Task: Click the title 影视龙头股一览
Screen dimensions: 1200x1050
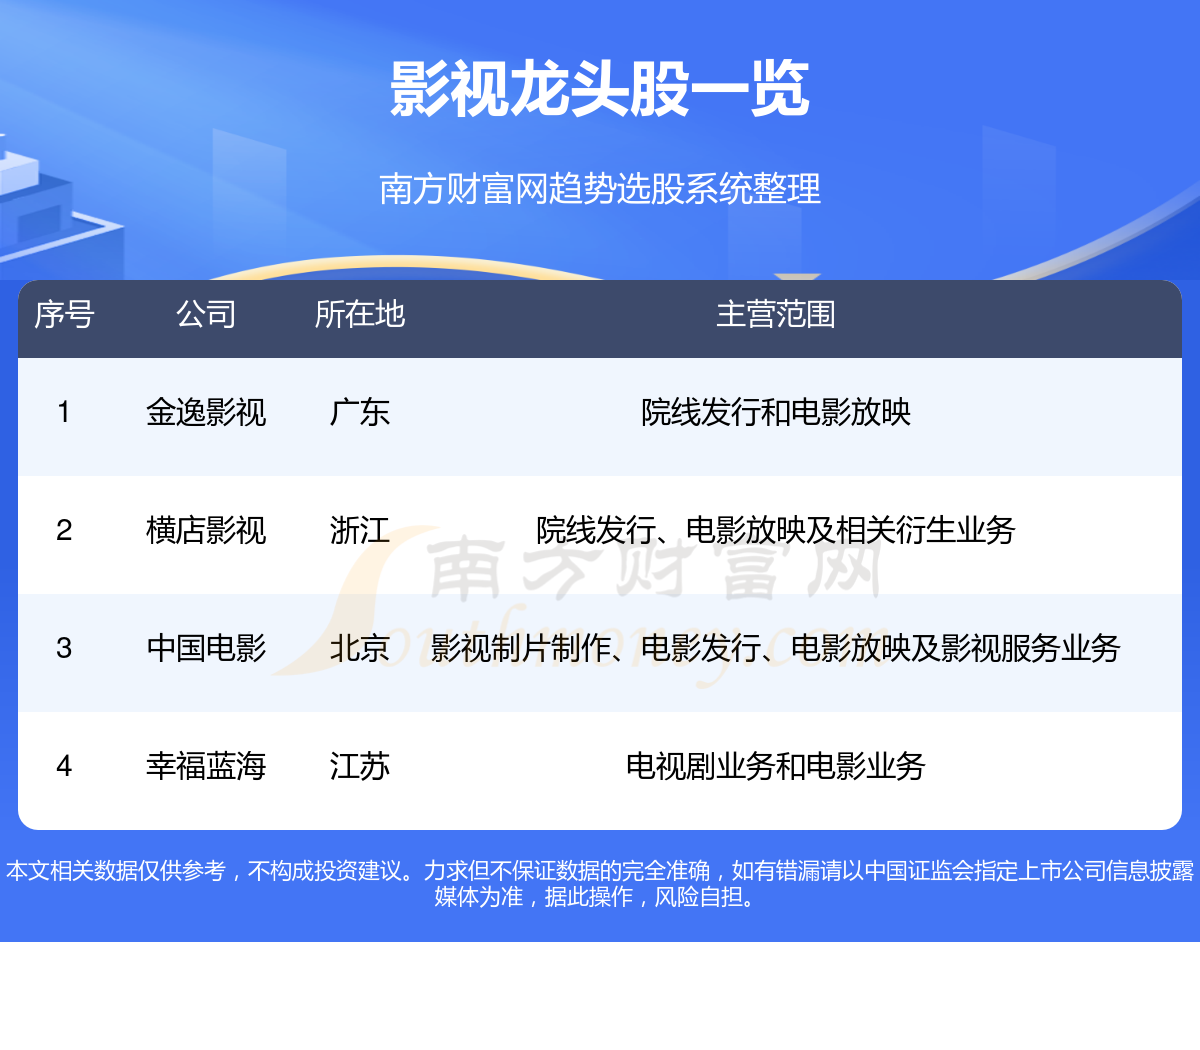Action: (599, 89)
